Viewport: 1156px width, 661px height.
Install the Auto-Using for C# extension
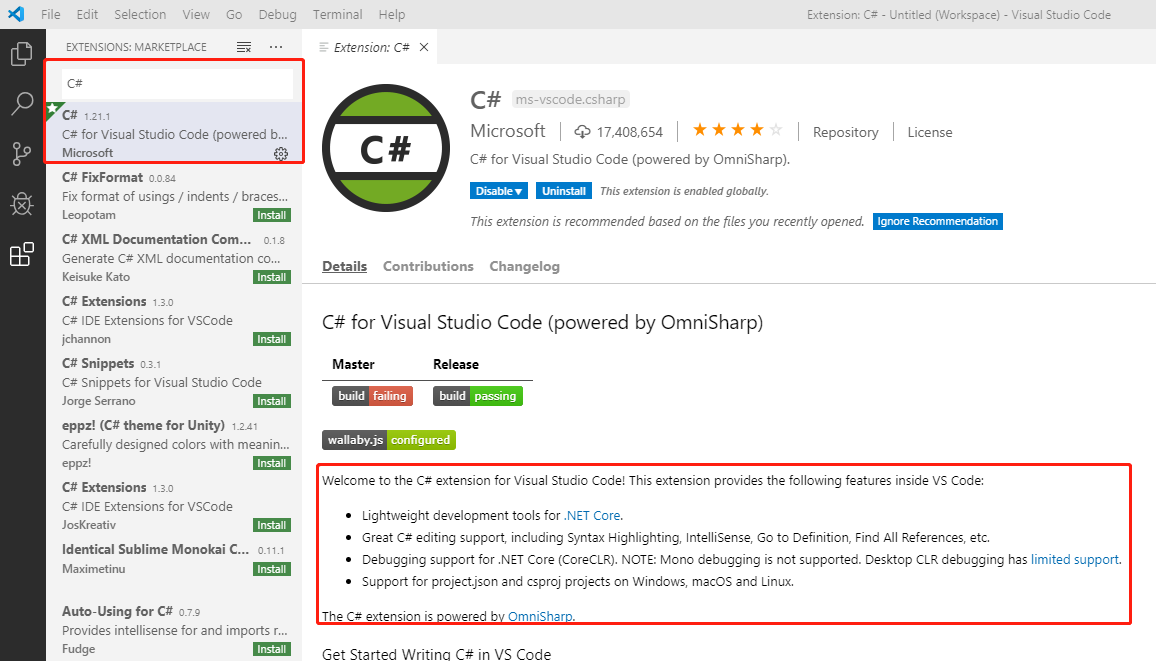272,648
